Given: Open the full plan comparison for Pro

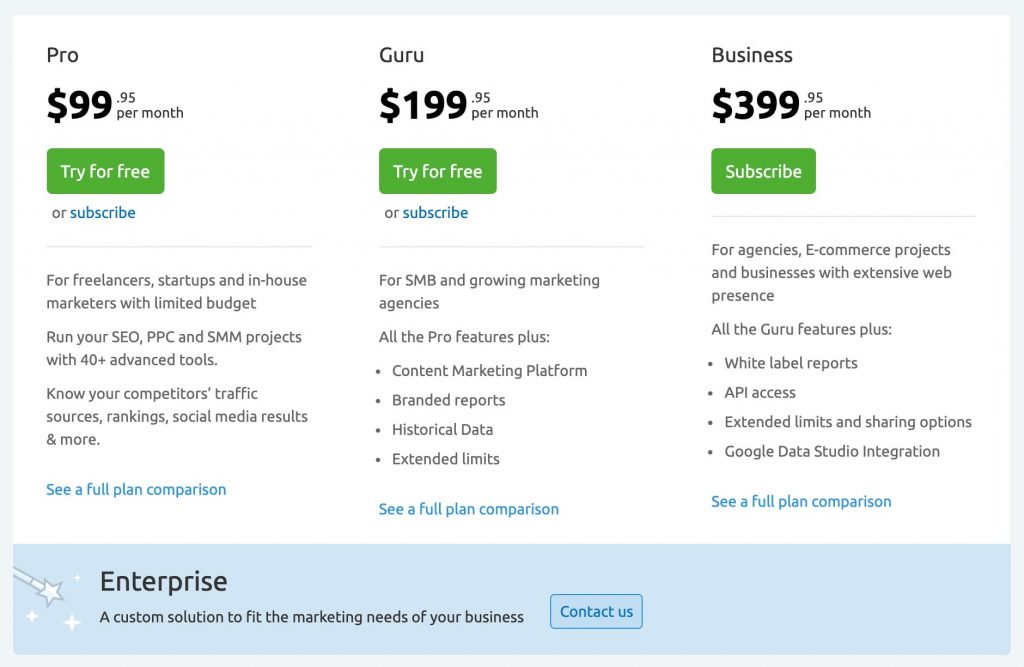Looking at the screenshot, I should 136,489.
